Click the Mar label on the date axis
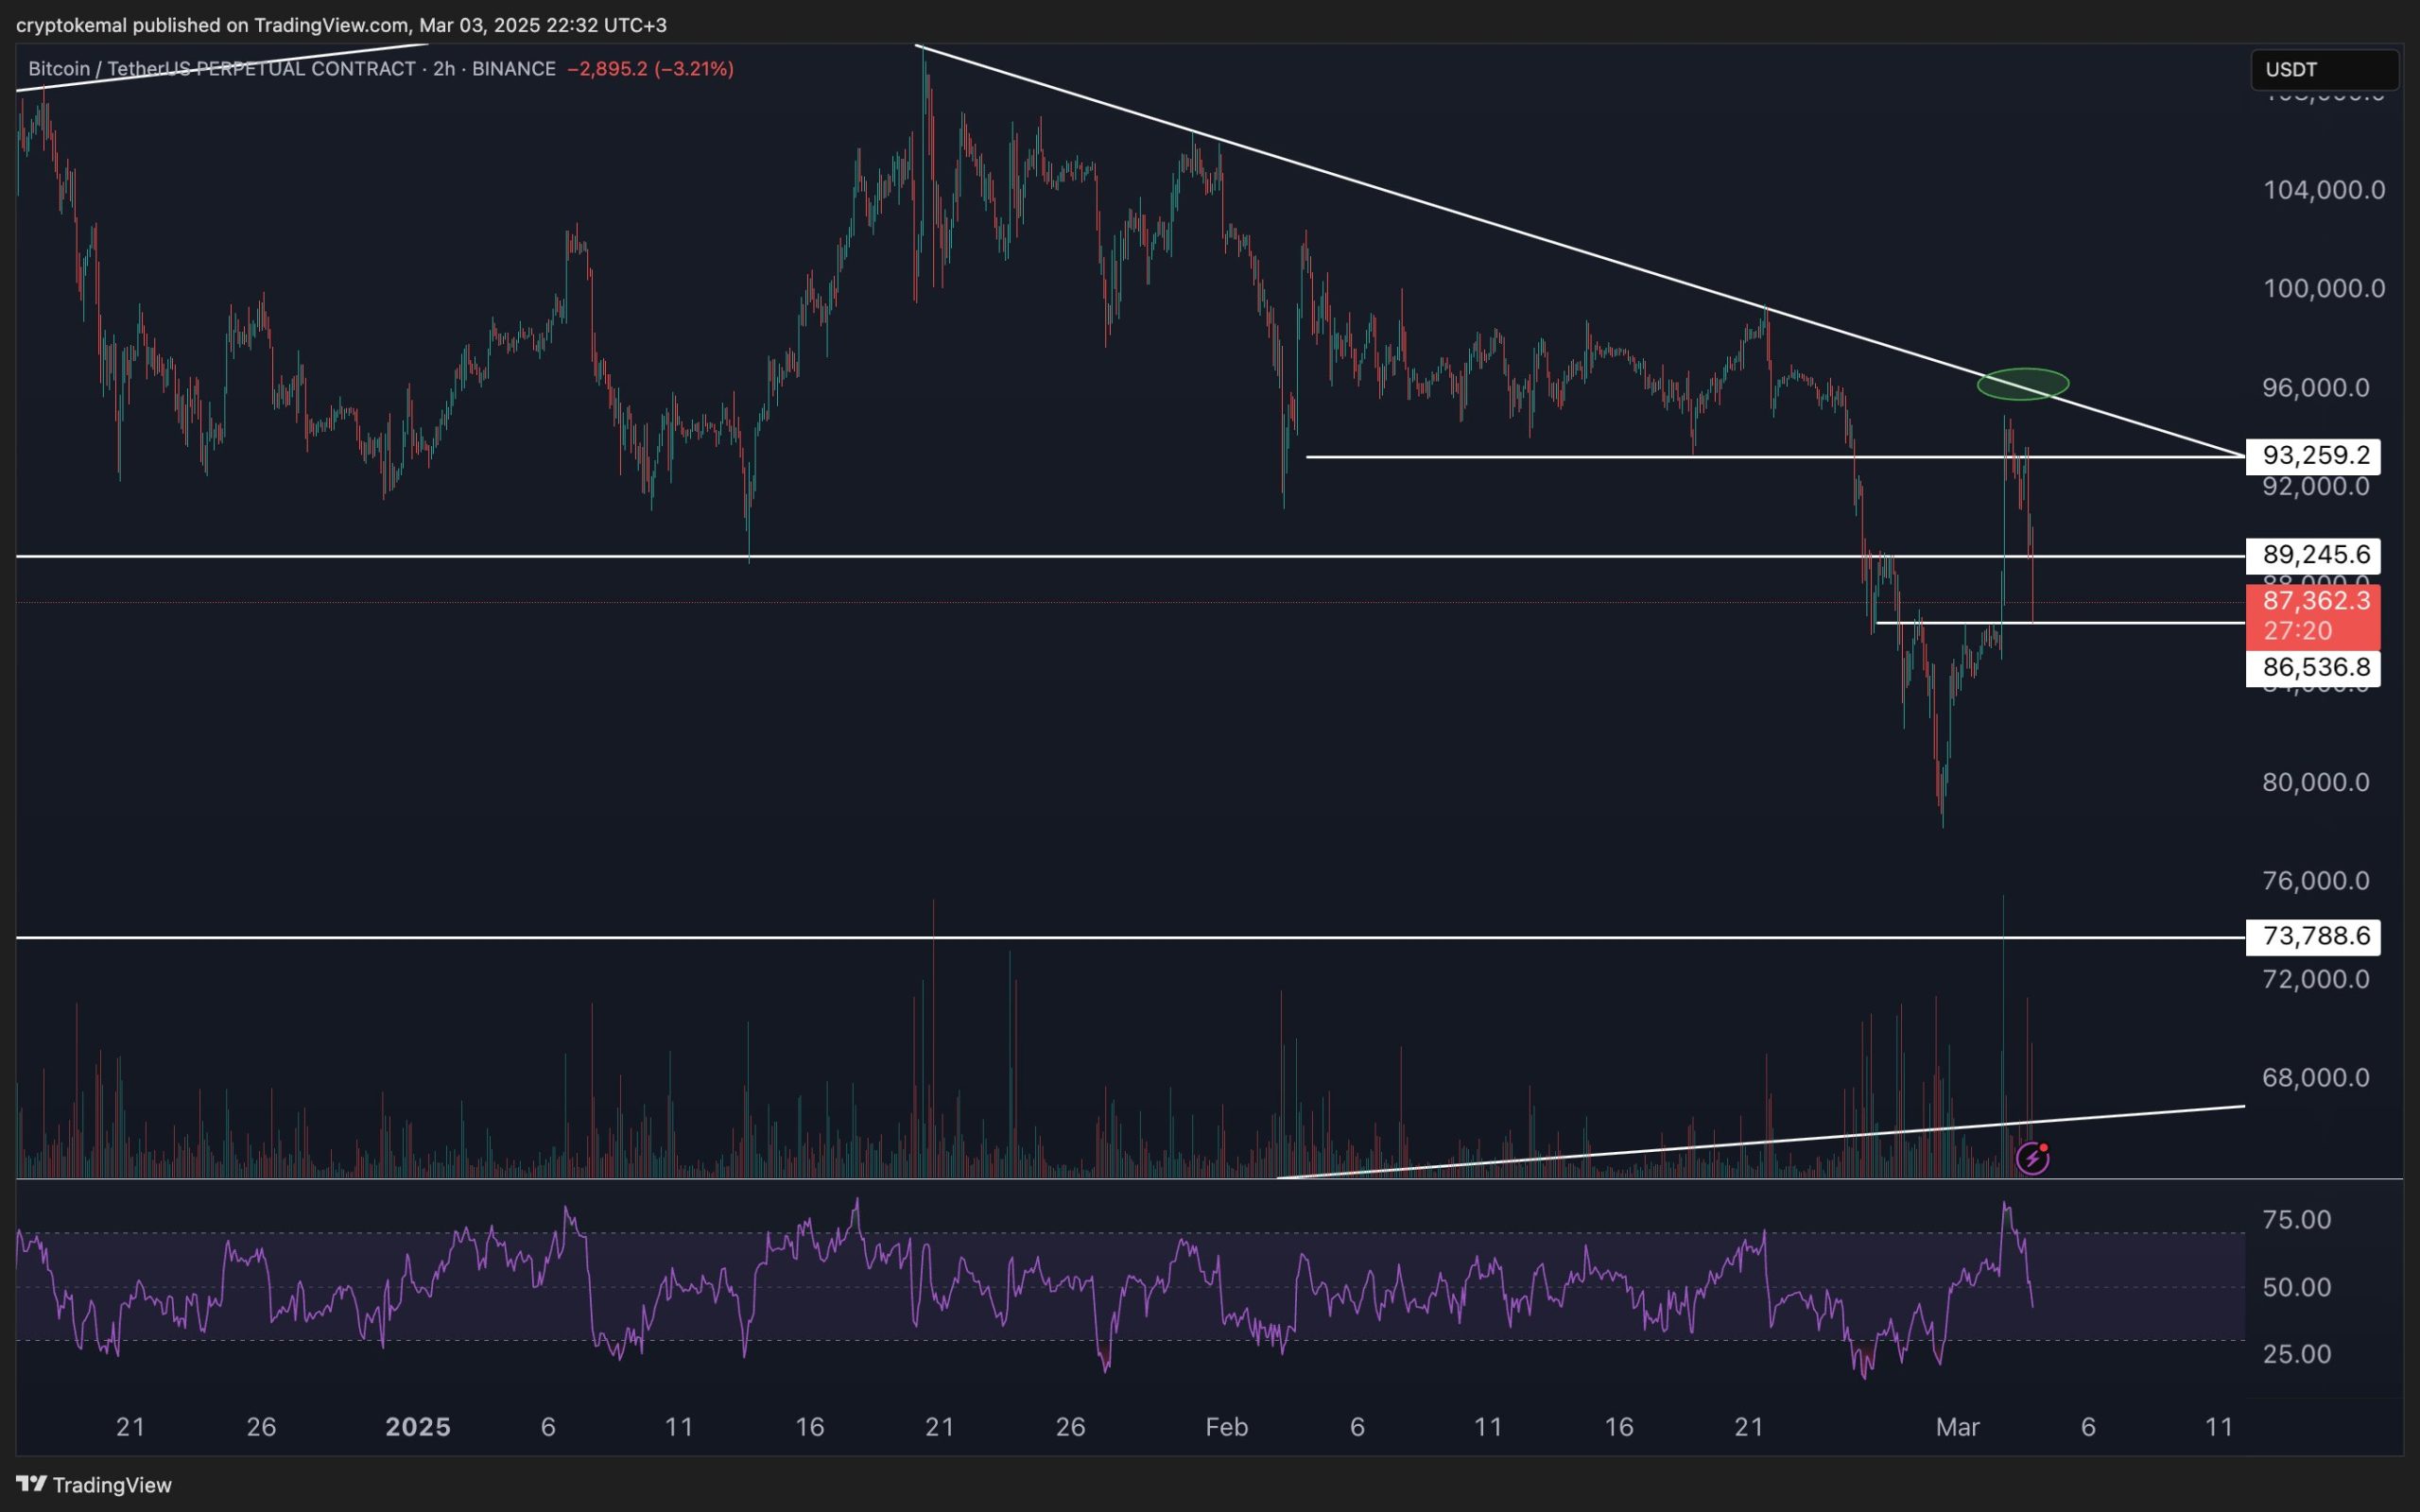 (1957, 1427)
